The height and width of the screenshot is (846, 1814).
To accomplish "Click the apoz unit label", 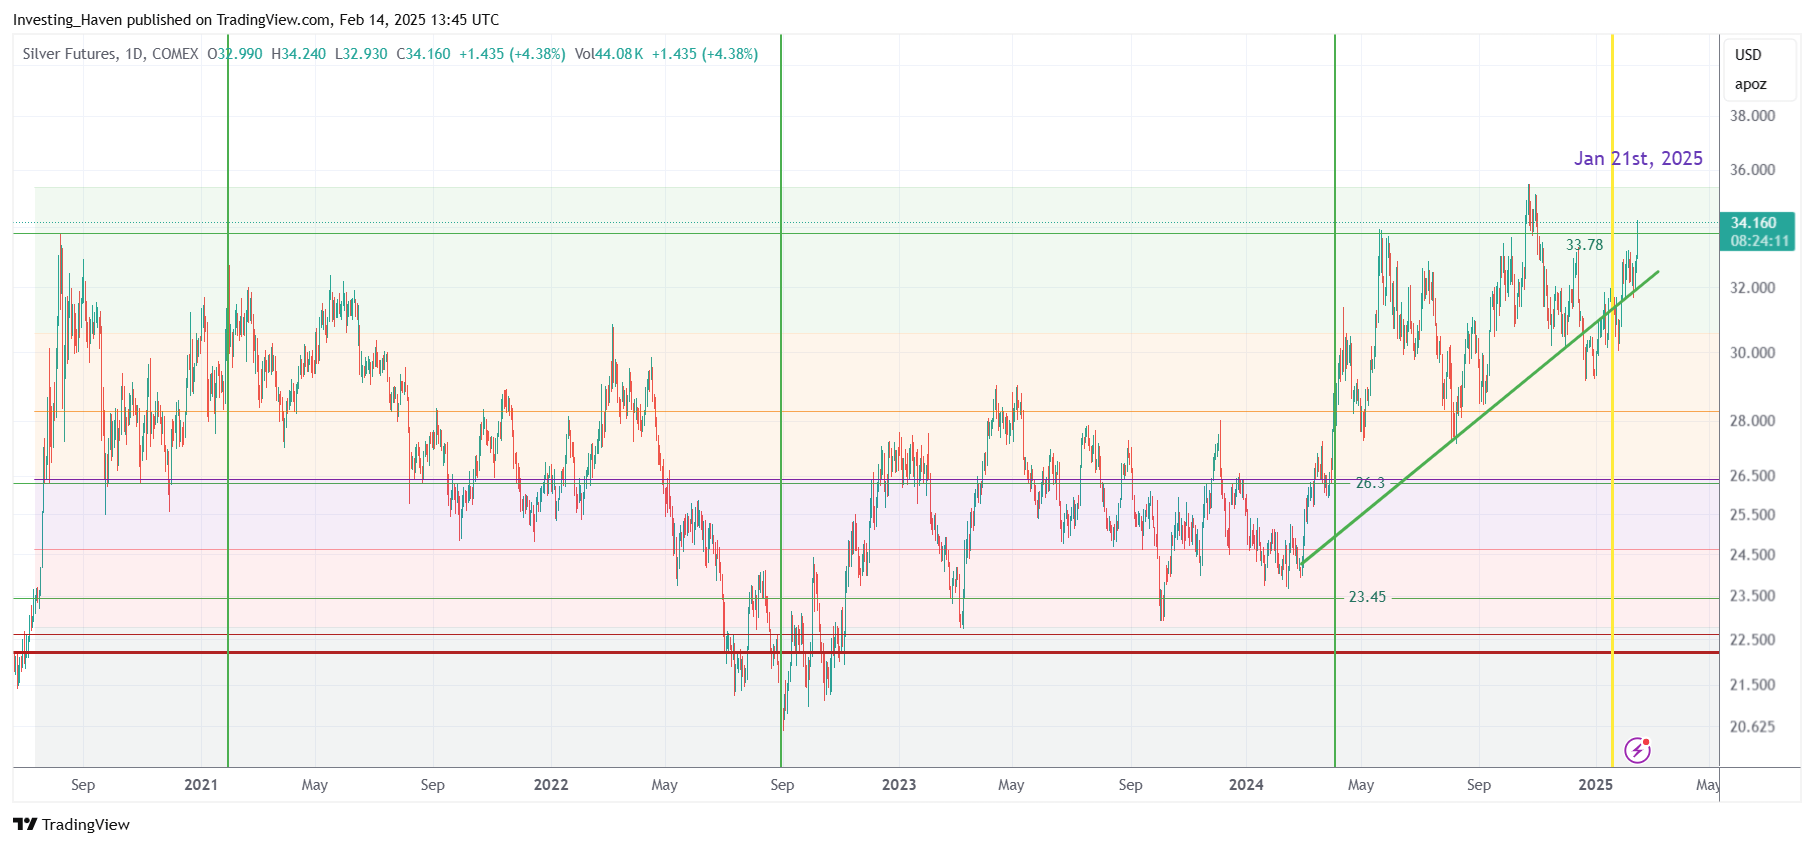I will coord(1750,84).
